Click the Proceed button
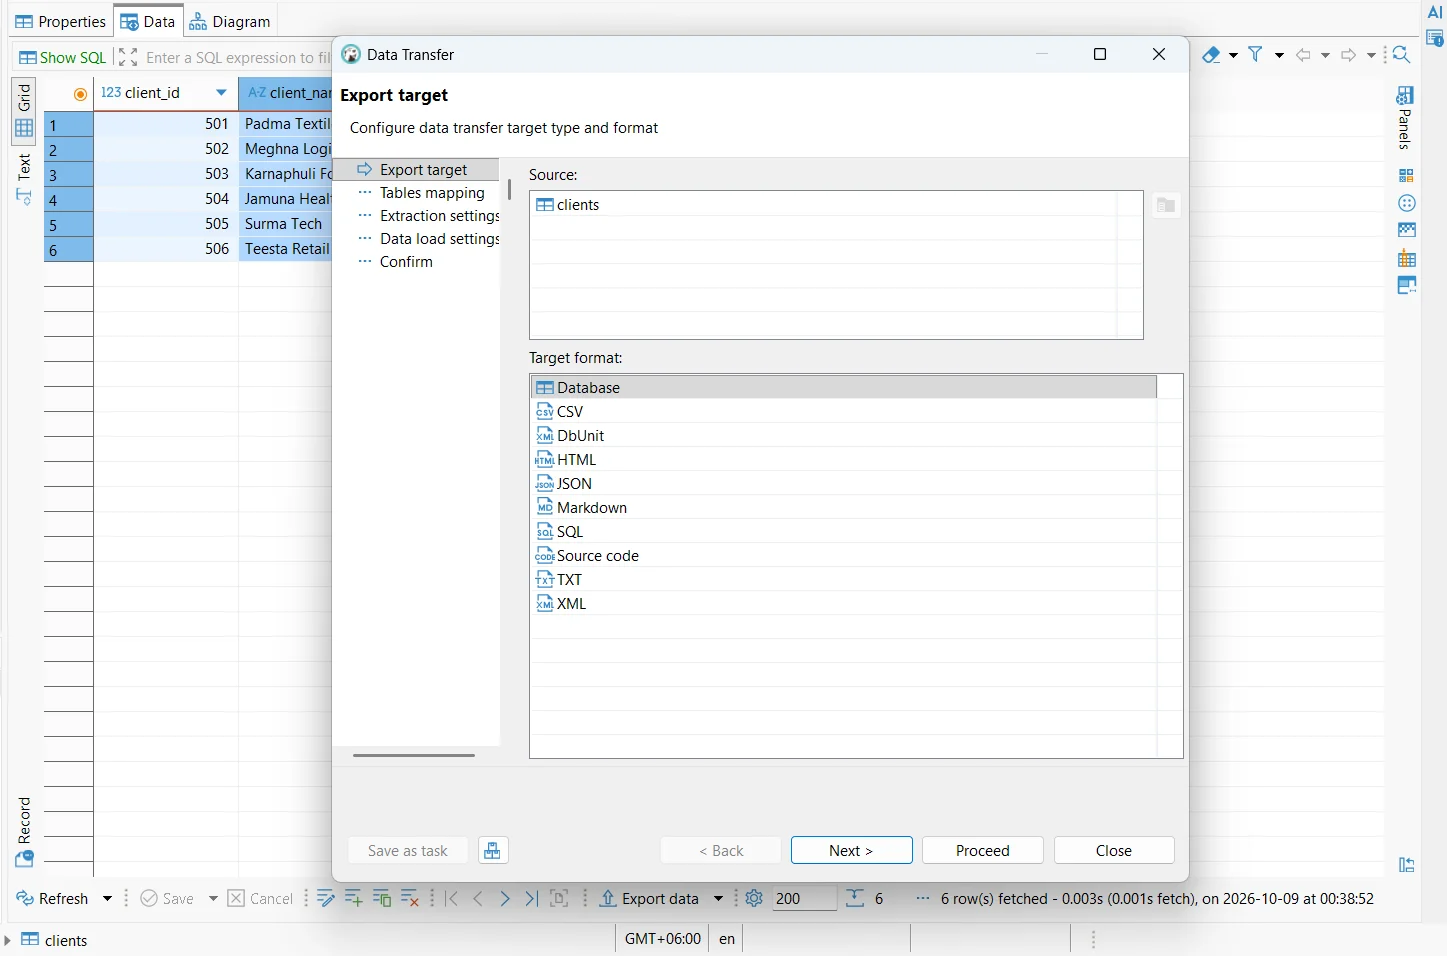The width and height of the screenshot is (1447, 956). click(982, 850)
